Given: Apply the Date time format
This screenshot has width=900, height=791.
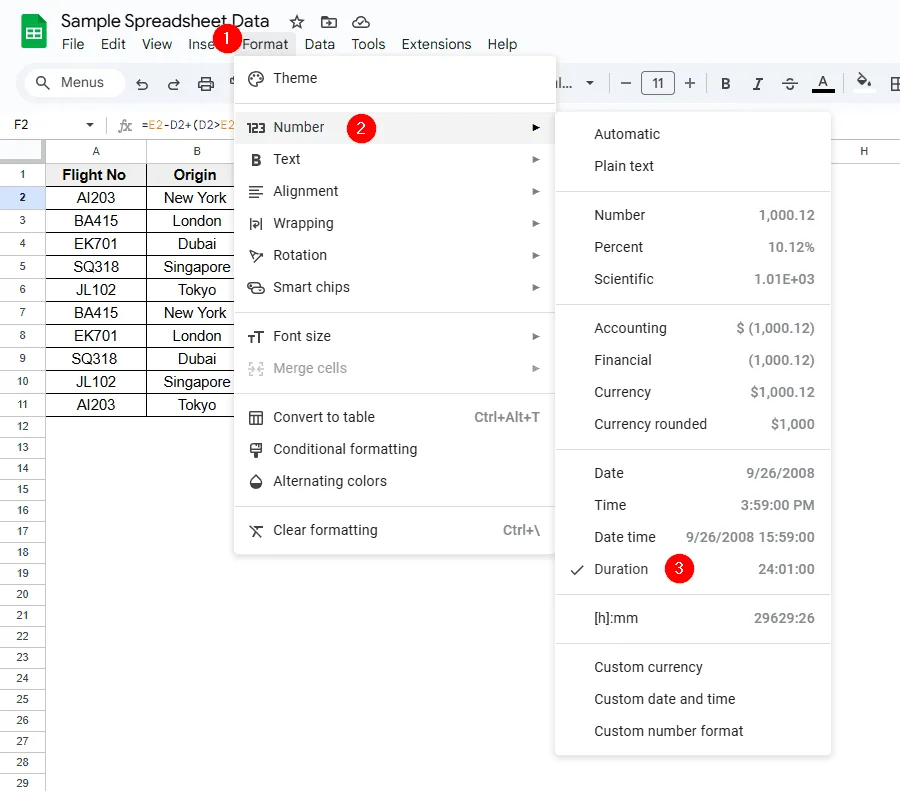Looking at the screenshot, I should (x=693, y=537).
